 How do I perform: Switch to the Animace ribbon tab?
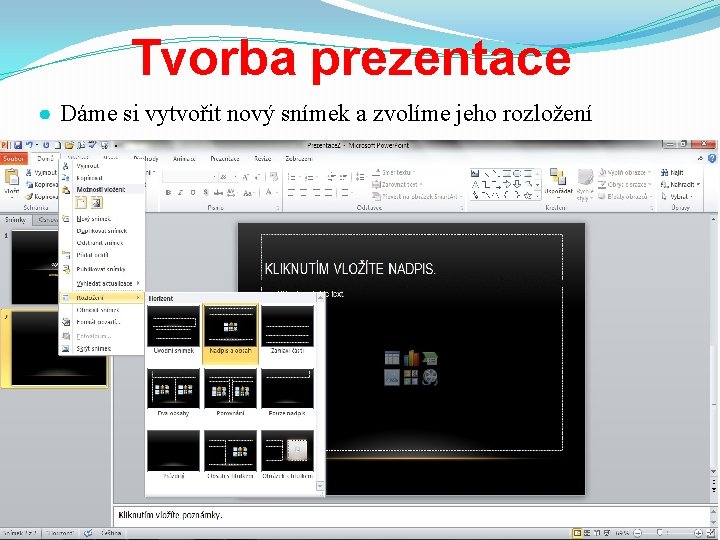click(184, 158)
